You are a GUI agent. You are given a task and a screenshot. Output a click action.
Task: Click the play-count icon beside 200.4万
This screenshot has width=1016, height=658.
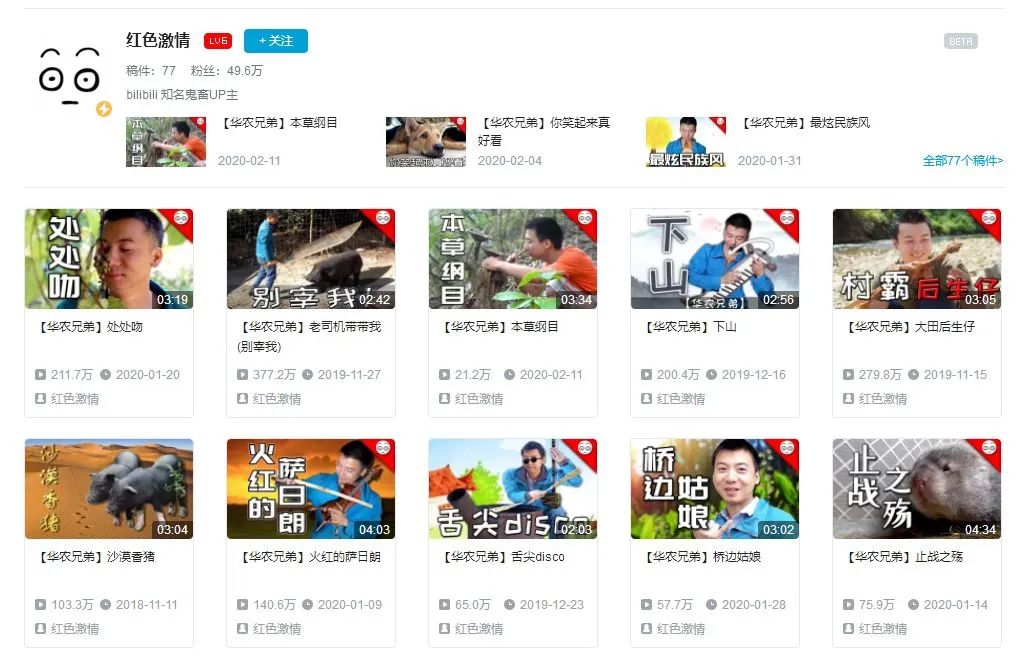tap(646, 375)
